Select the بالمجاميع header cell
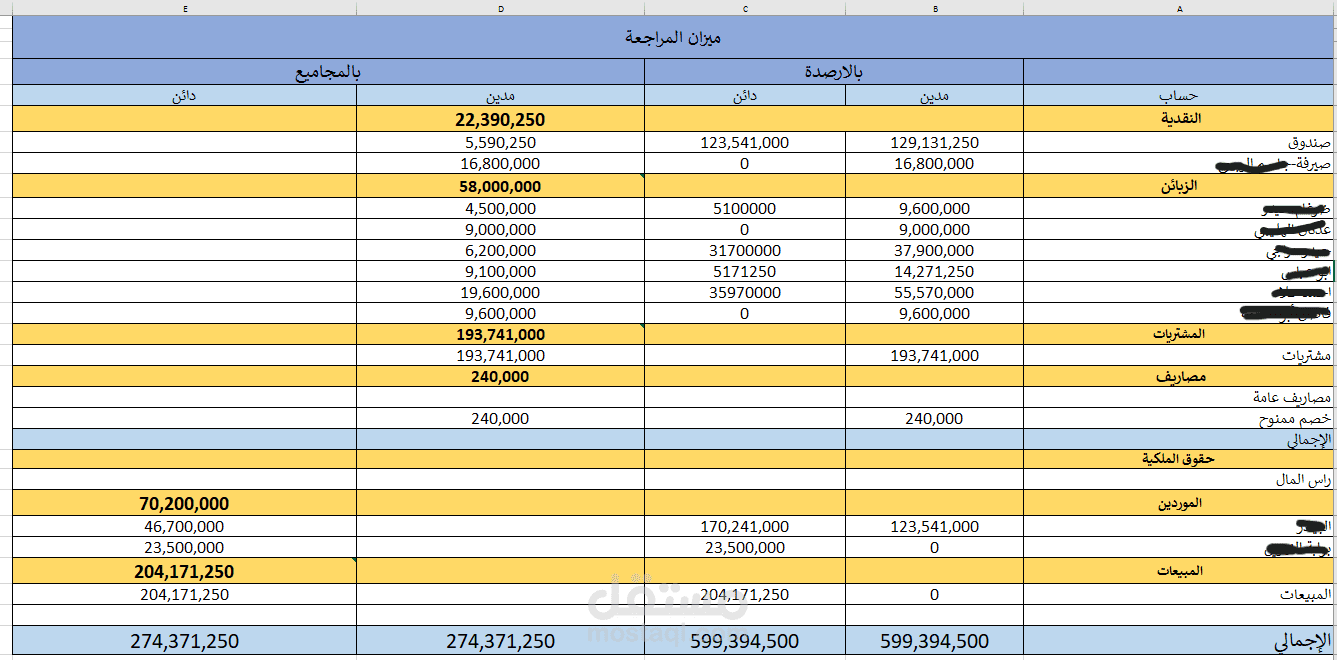Viewport: 1337px width, 660px height. [328, 72]
